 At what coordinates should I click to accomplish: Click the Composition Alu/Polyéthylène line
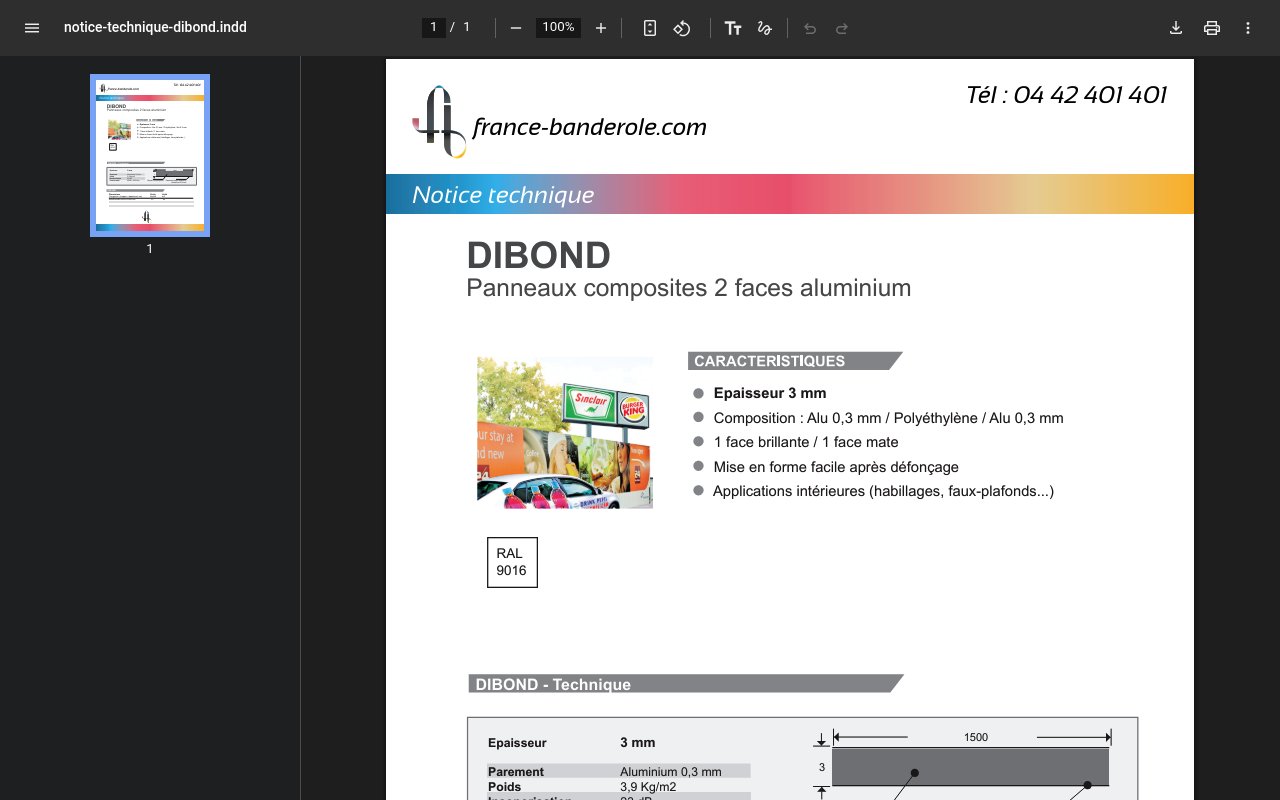tap(889, 418)
